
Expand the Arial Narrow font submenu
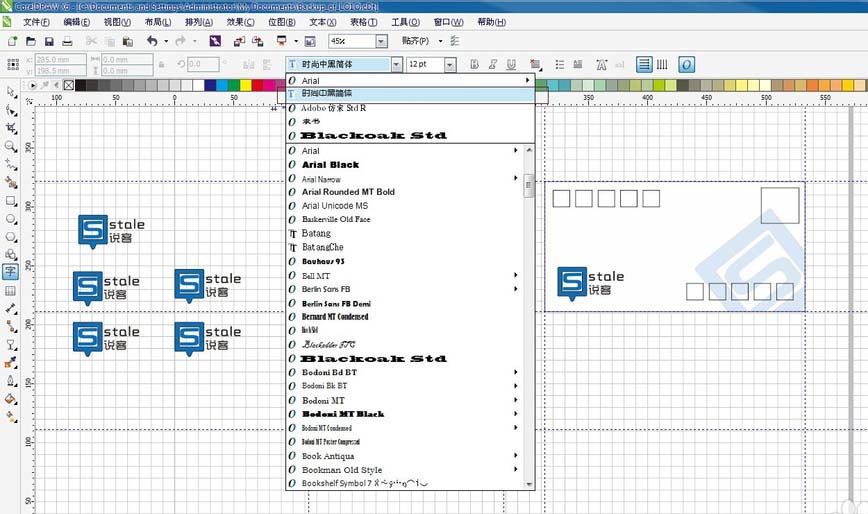515,178
